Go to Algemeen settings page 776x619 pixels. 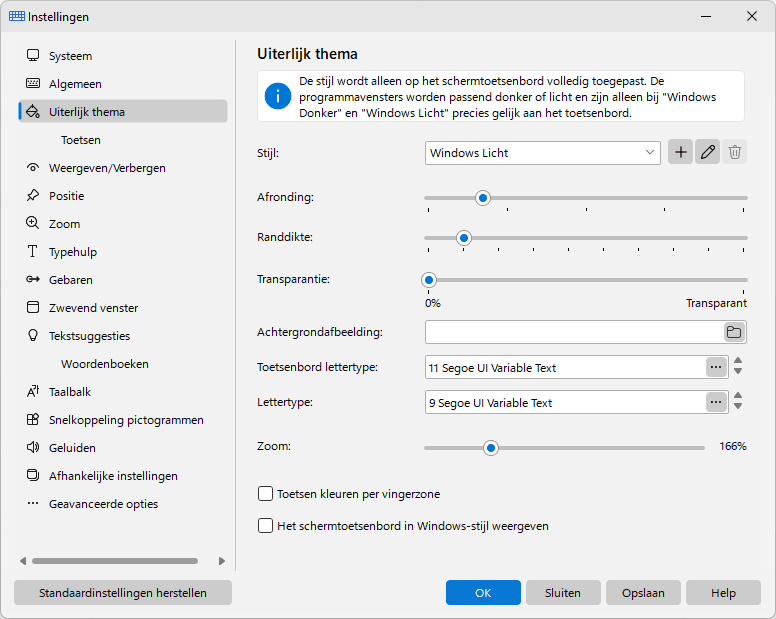coord(123,84)
